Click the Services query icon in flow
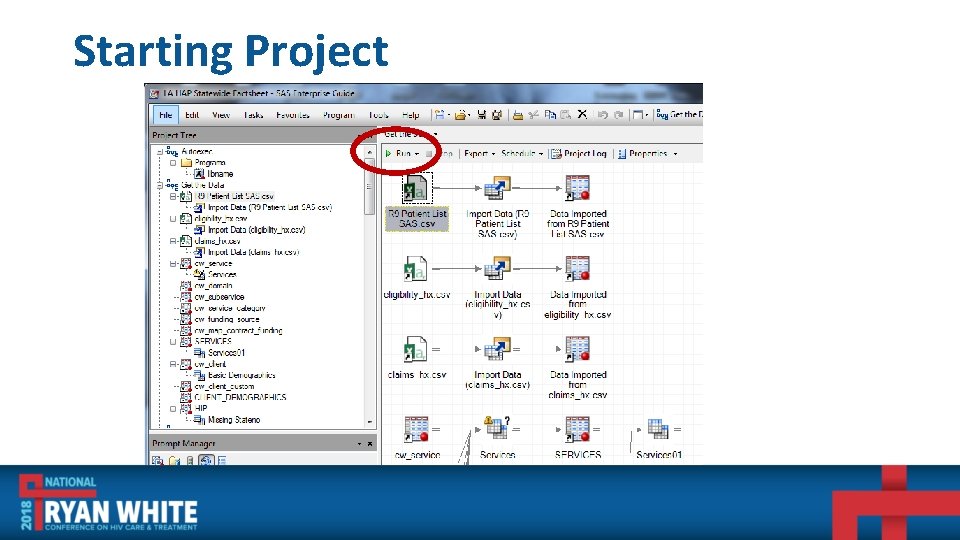This screenshot has height=540, width=960. [x=497, y=428]
